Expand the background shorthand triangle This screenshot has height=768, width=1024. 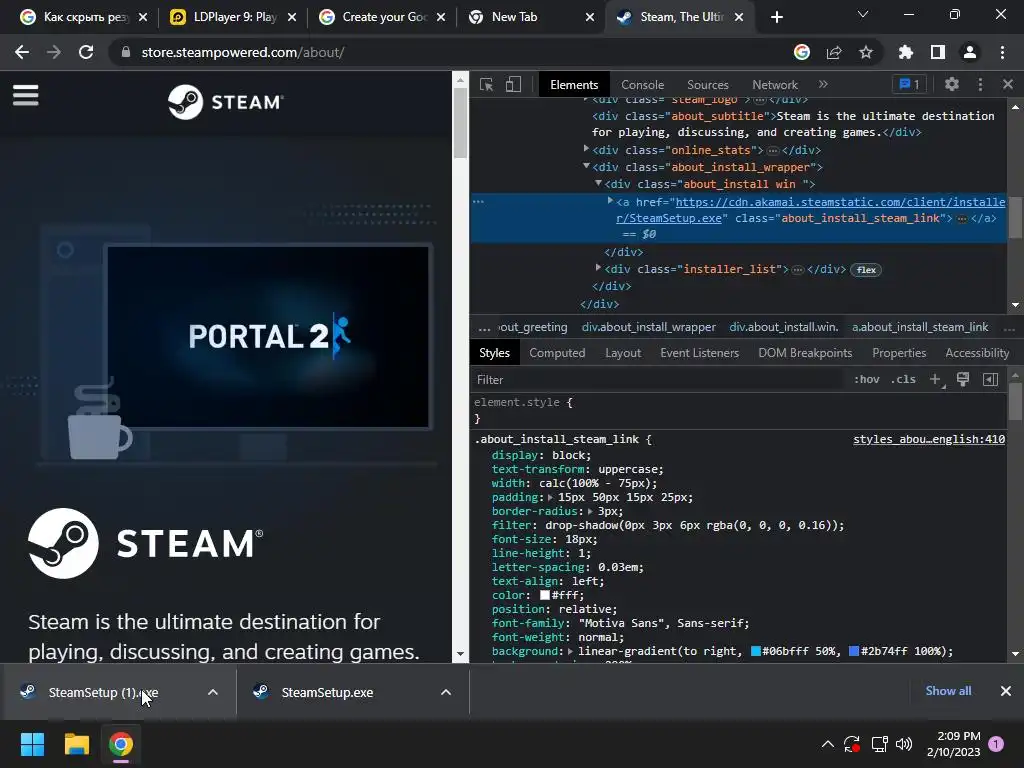pyautogui.click(x=570, y=651)
